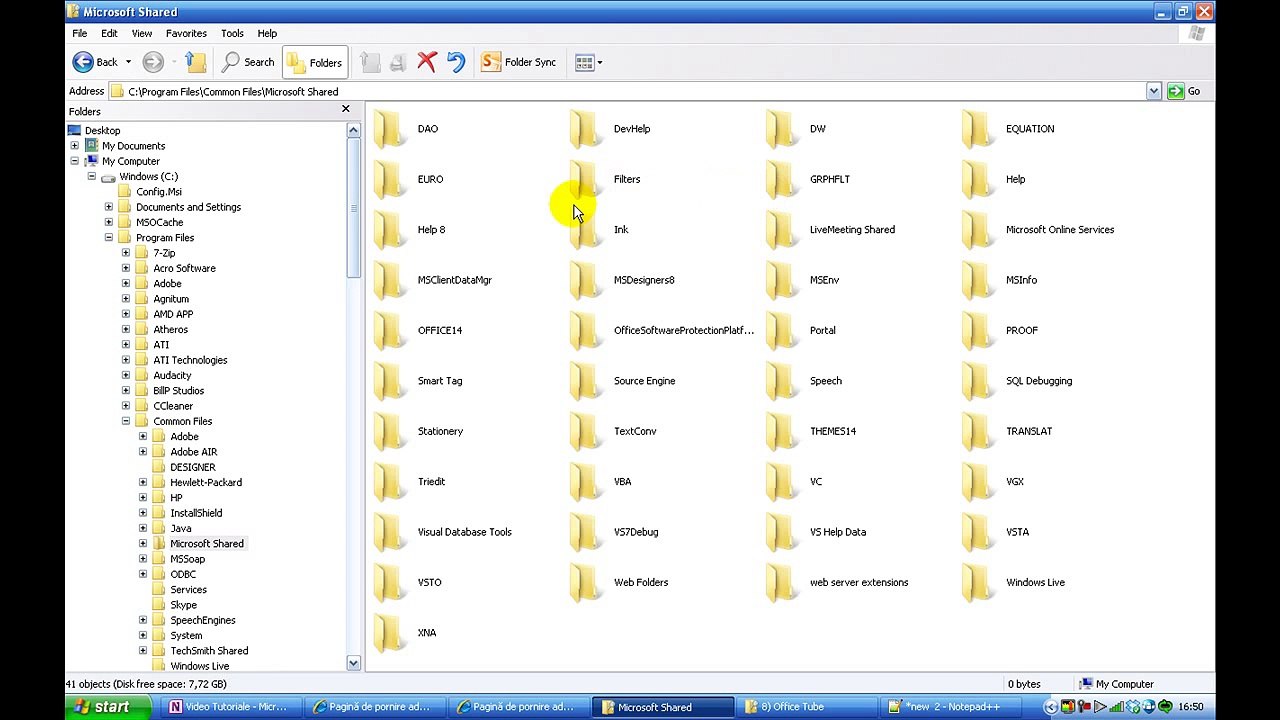The image size is (1280, 720).
Task: Close the Folders pane with the X
Action: tap(346, 109)
